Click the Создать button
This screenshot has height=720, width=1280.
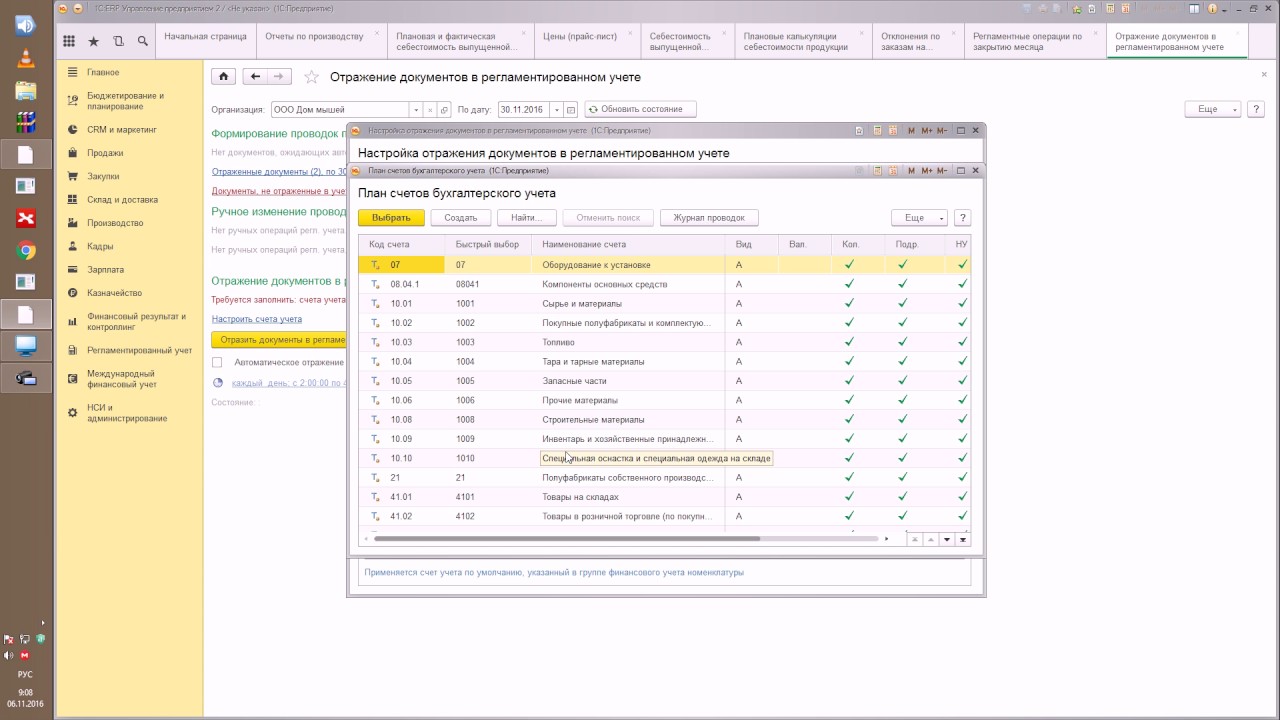(461, 217)
